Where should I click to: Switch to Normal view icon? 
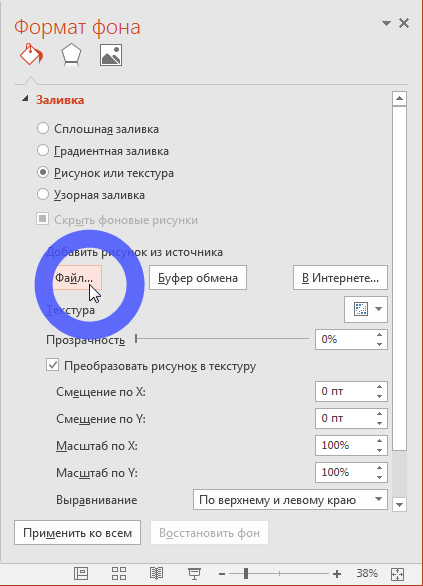[81, 573]
